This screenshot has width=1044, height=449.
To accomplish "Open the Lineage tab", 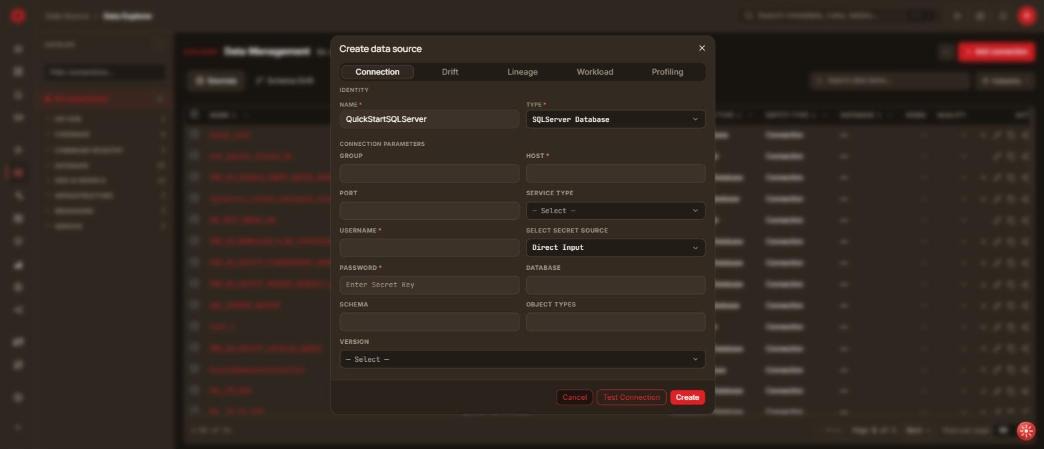I will [523, 72].
